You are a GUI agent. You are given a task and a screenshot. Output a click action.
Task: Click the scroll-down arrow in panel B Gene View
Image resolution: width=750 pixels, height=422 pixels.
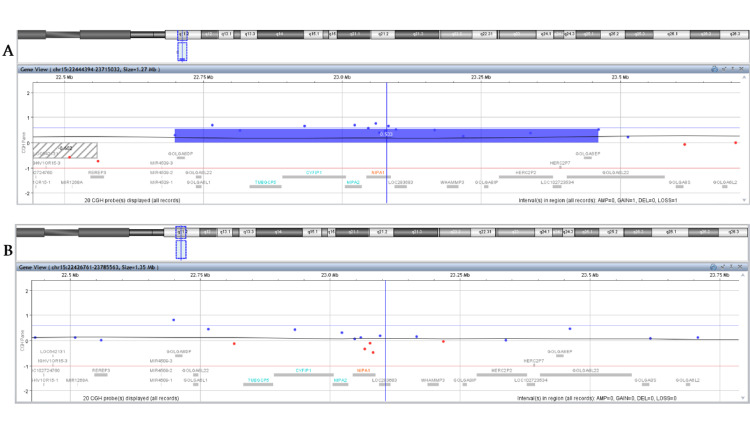[x=743, y=398]
